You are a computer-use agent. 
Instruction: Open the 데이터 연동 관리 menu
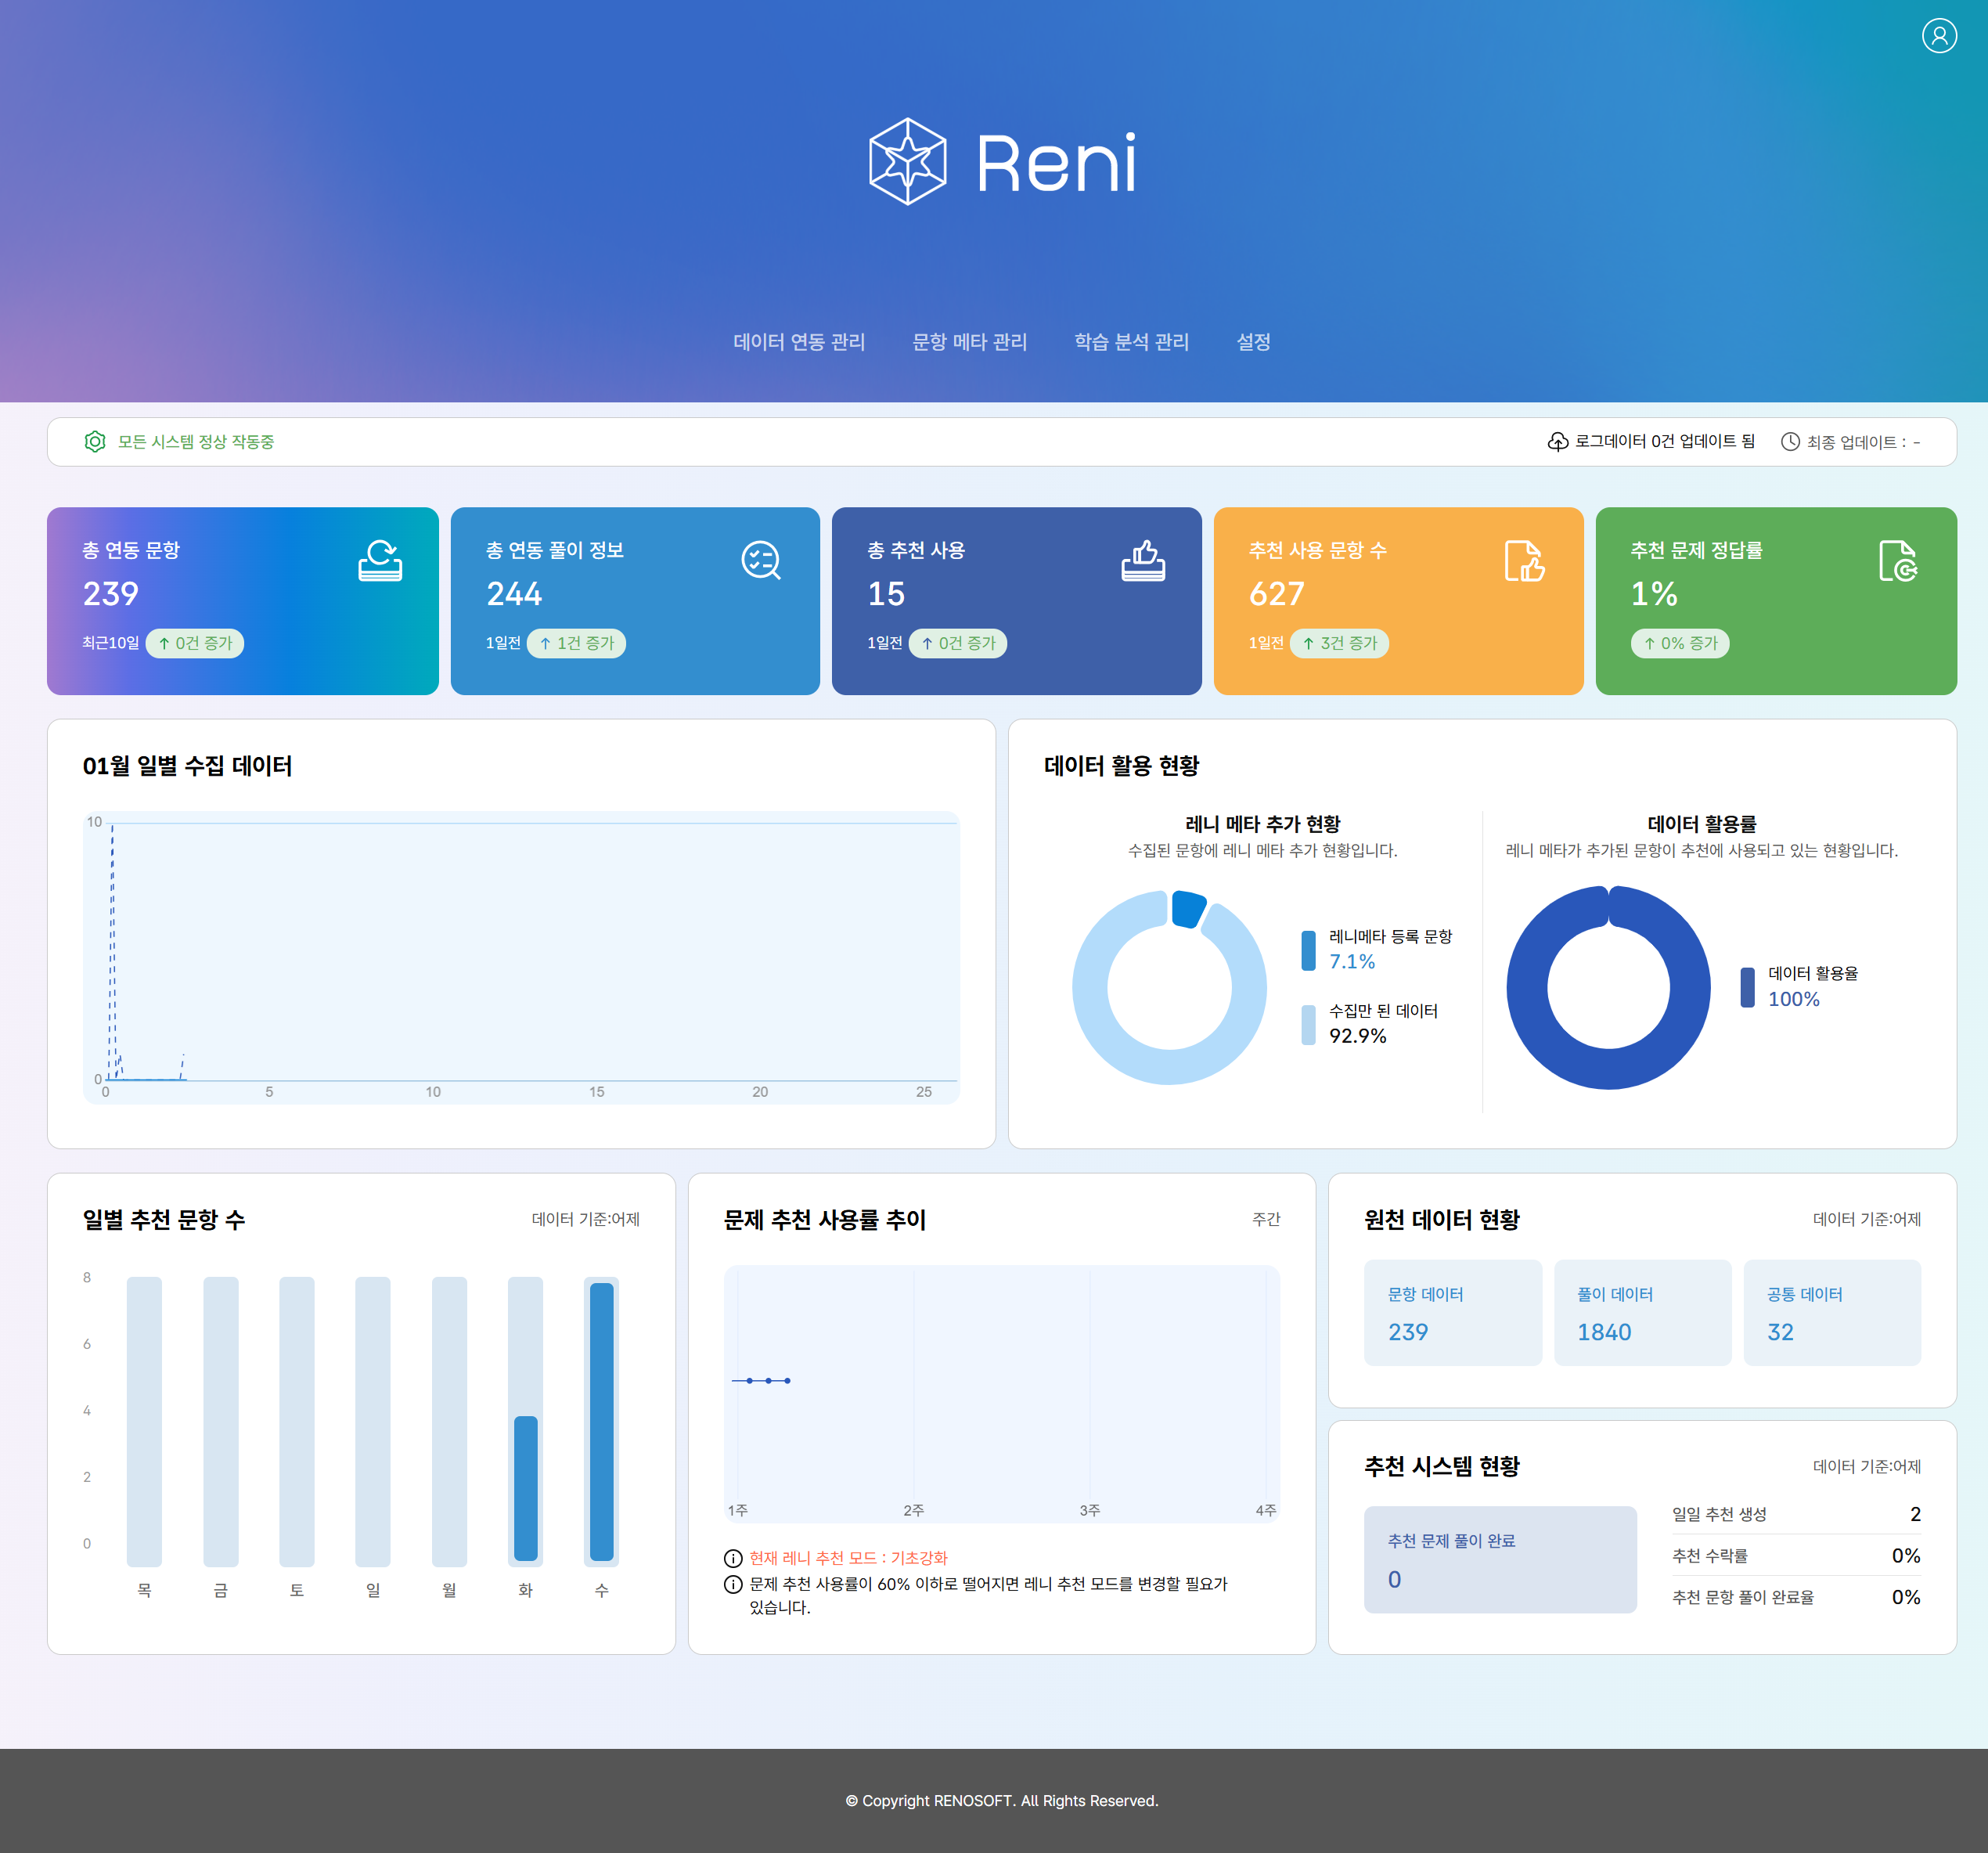click(799, 342)
